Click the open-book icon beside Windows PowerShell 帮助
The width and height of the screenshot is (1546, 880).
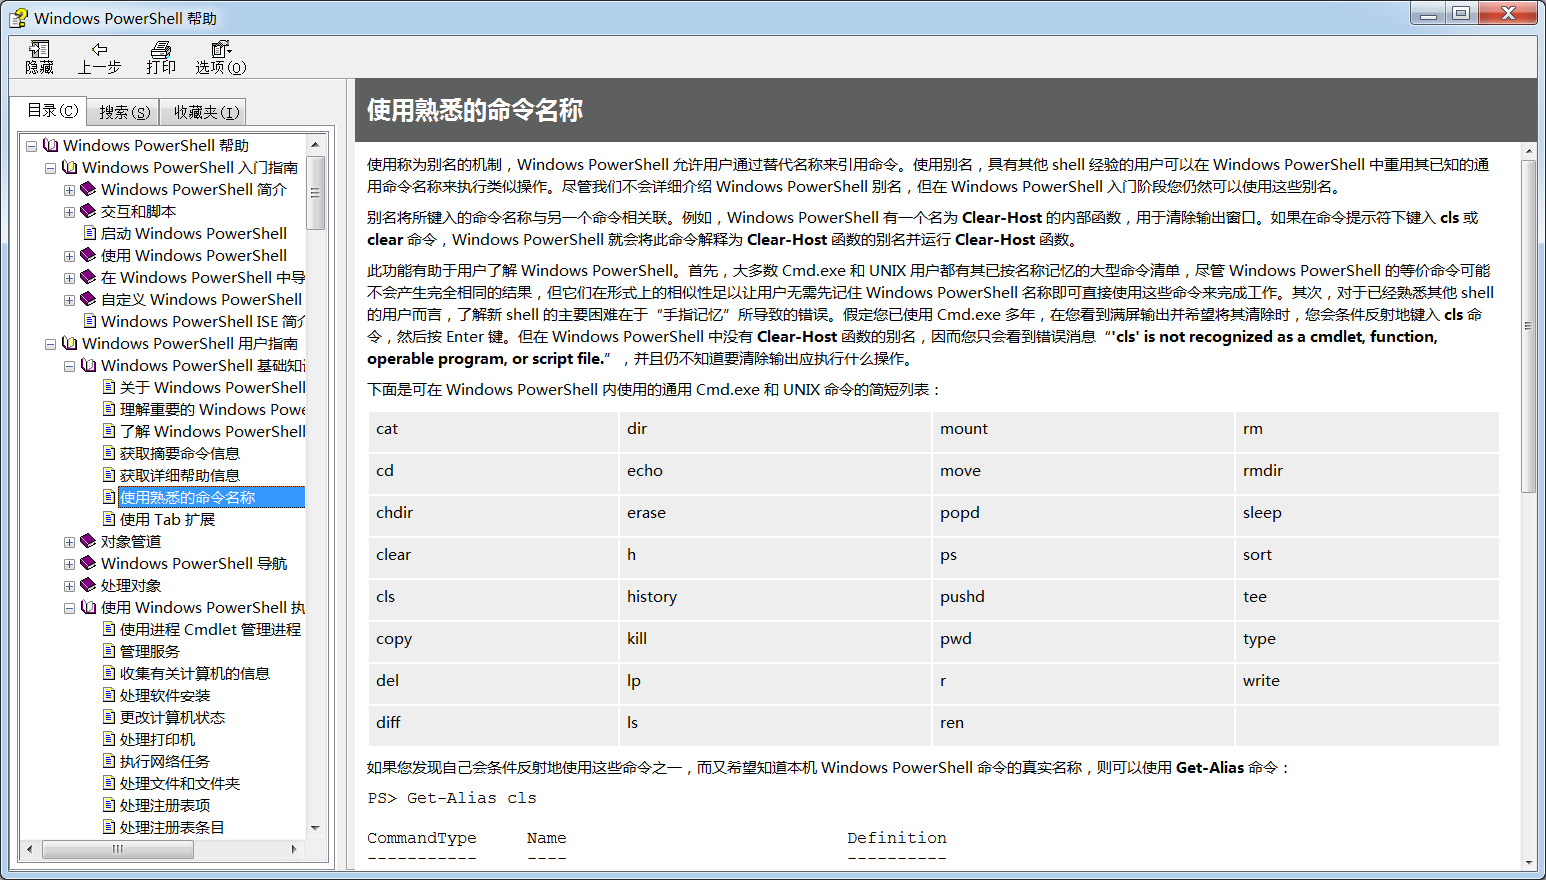[51, 145]
